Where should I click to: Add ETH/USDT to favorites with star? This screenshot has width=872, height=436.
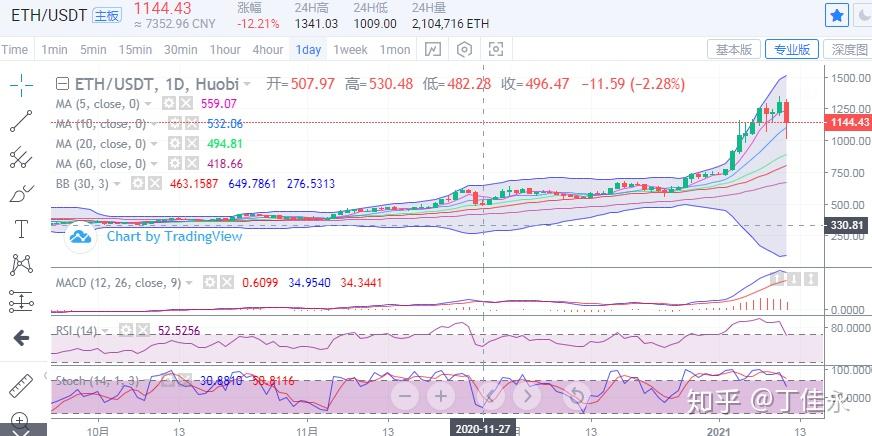pyautogui.click(x=836, y=15)
